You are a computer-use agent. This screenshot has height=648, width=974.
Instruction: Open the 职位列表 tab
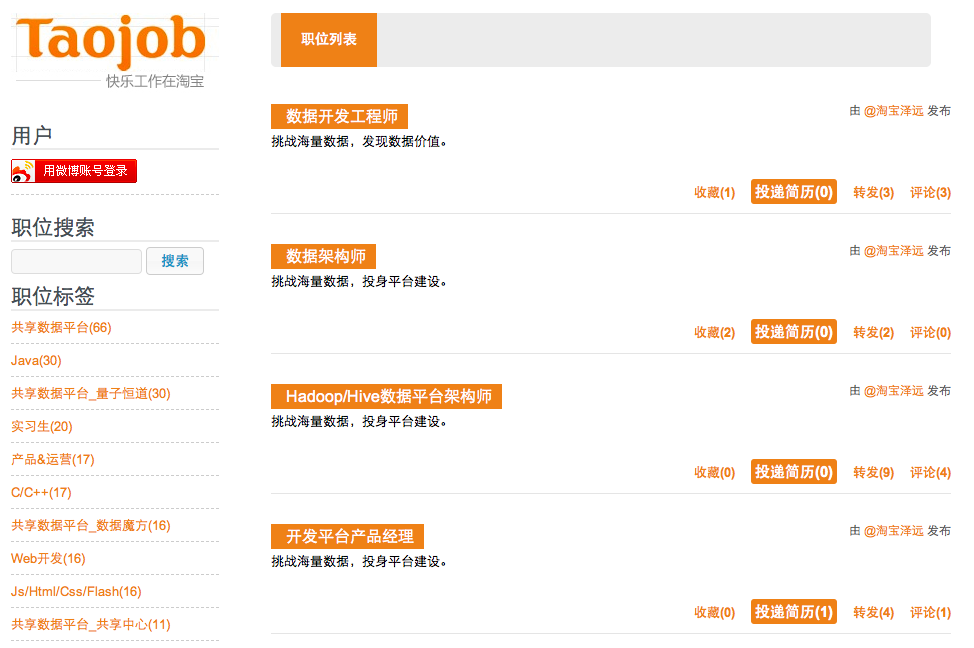point(329,40)
